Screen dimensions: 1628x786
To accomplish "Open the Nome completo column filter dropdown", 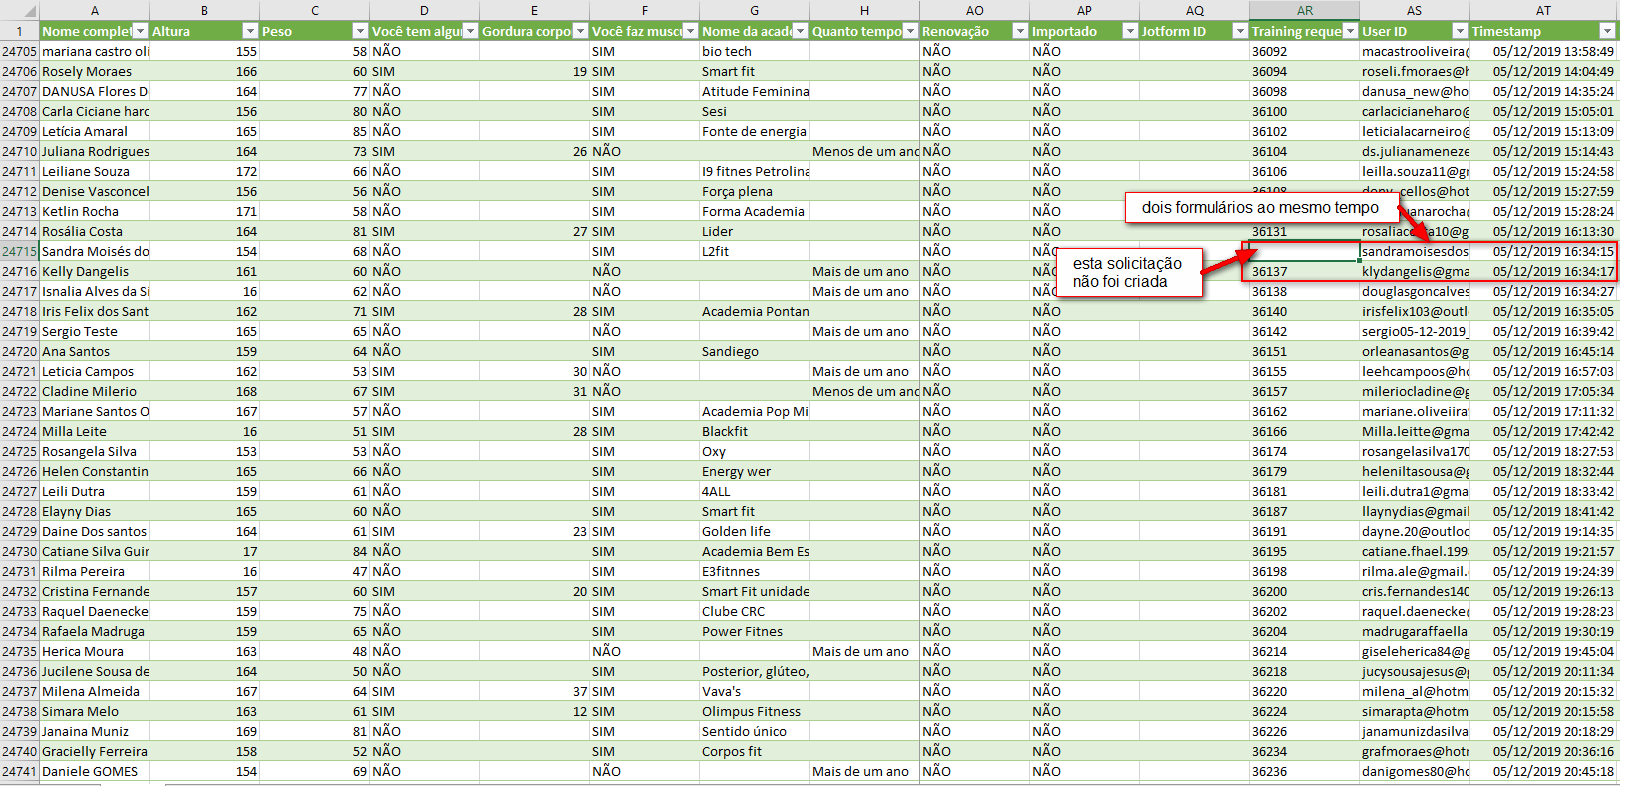I will tap(140, 31).
